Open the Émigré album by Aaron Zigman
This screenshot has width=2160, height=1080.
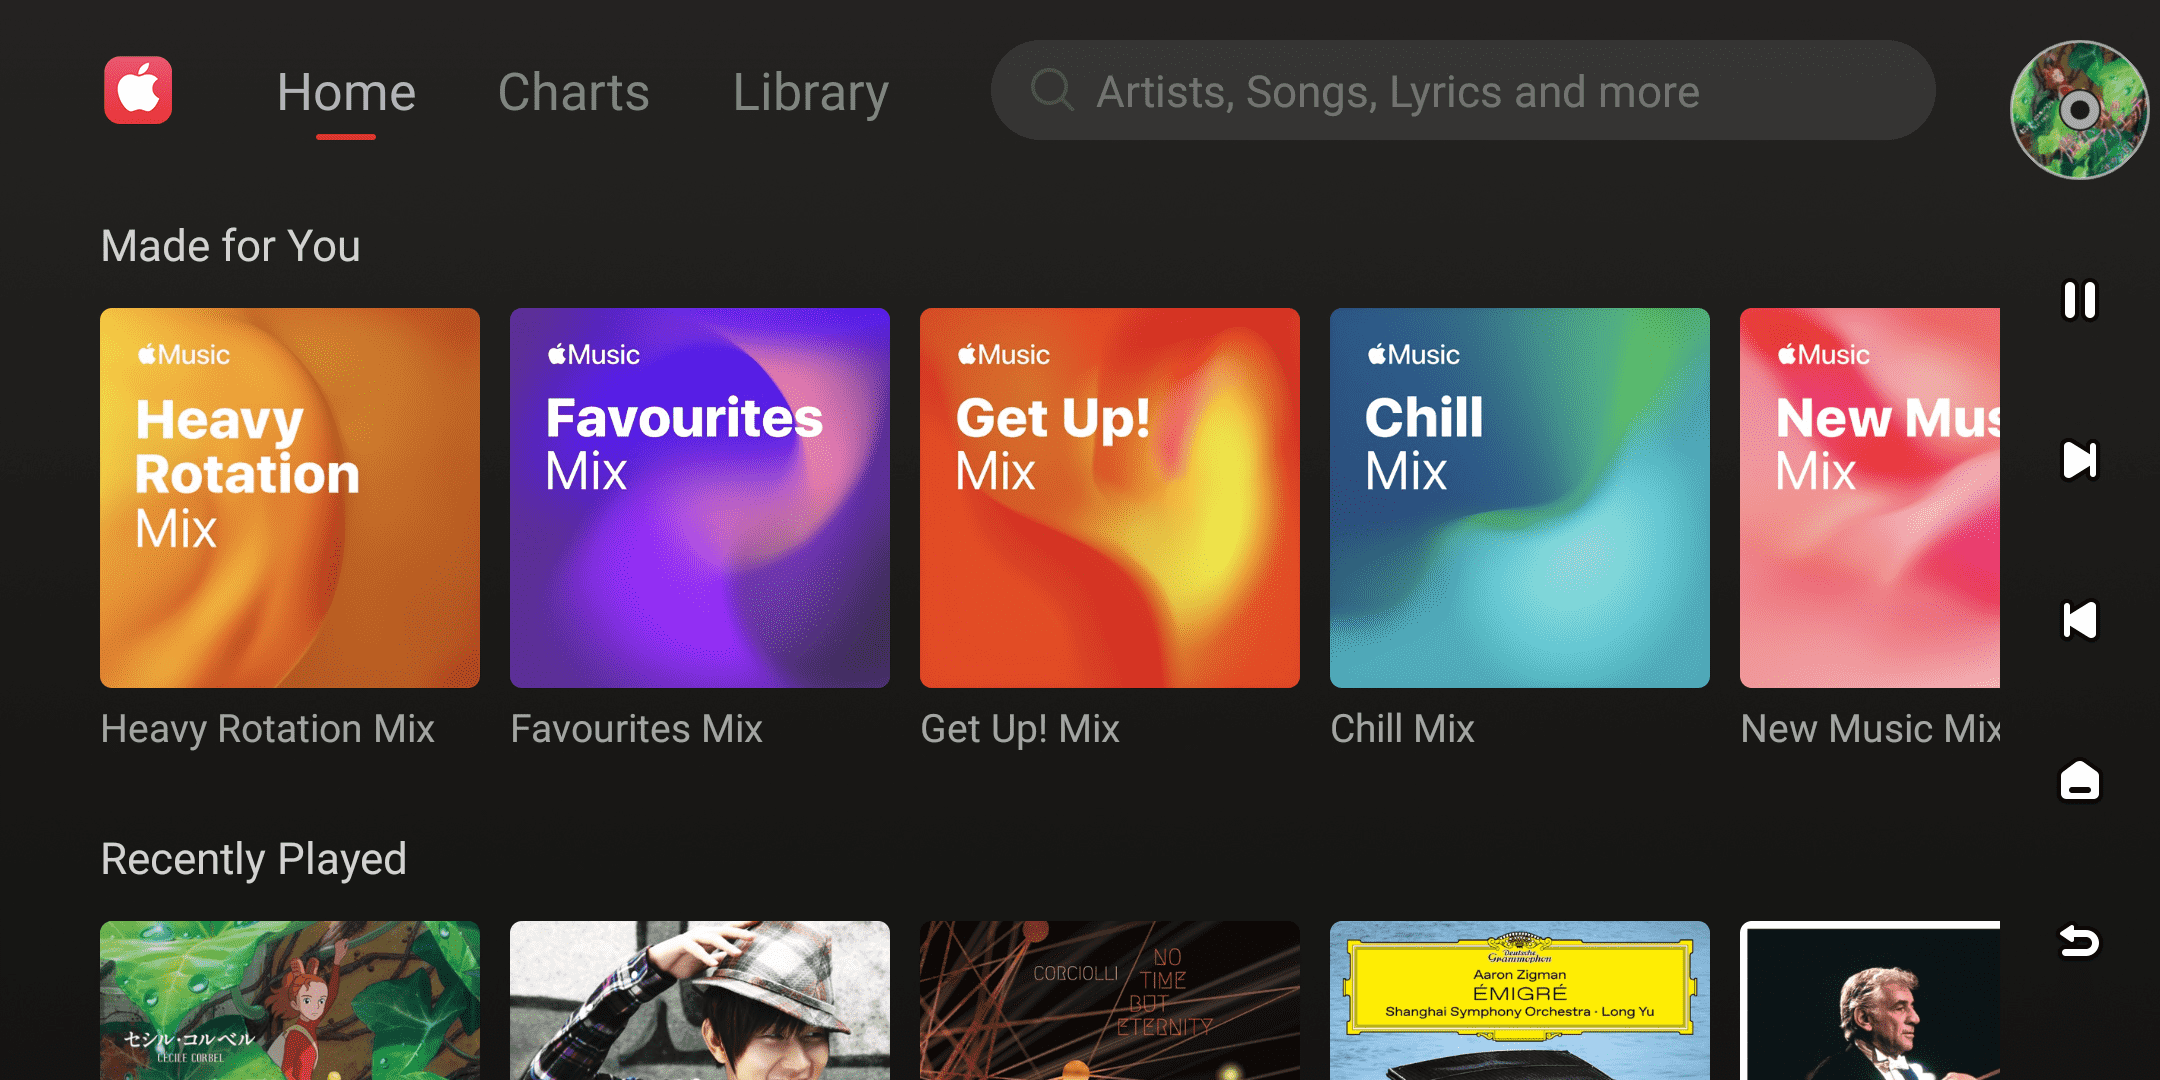(1520, 1000)
